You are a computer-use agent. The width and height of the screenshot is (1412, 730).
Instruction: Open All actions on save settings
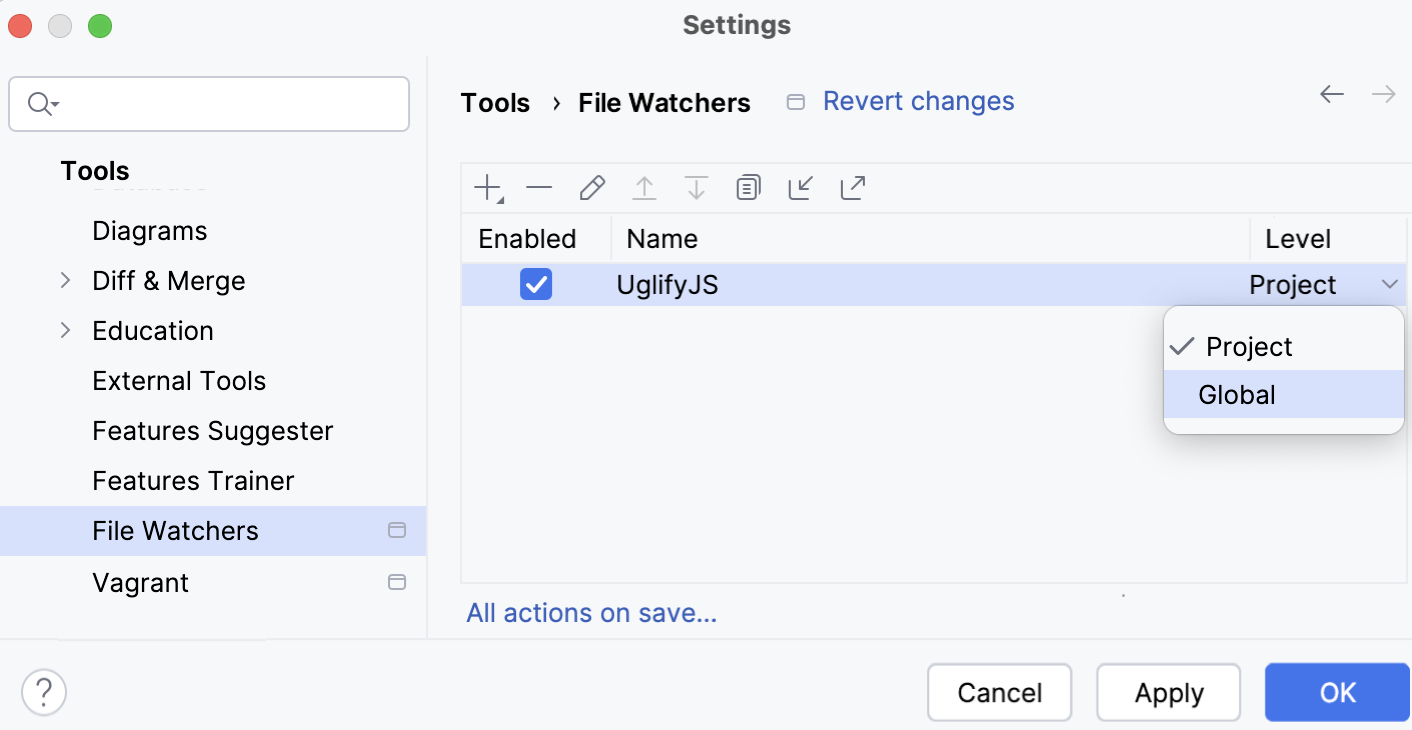click(x=590, y=612)
